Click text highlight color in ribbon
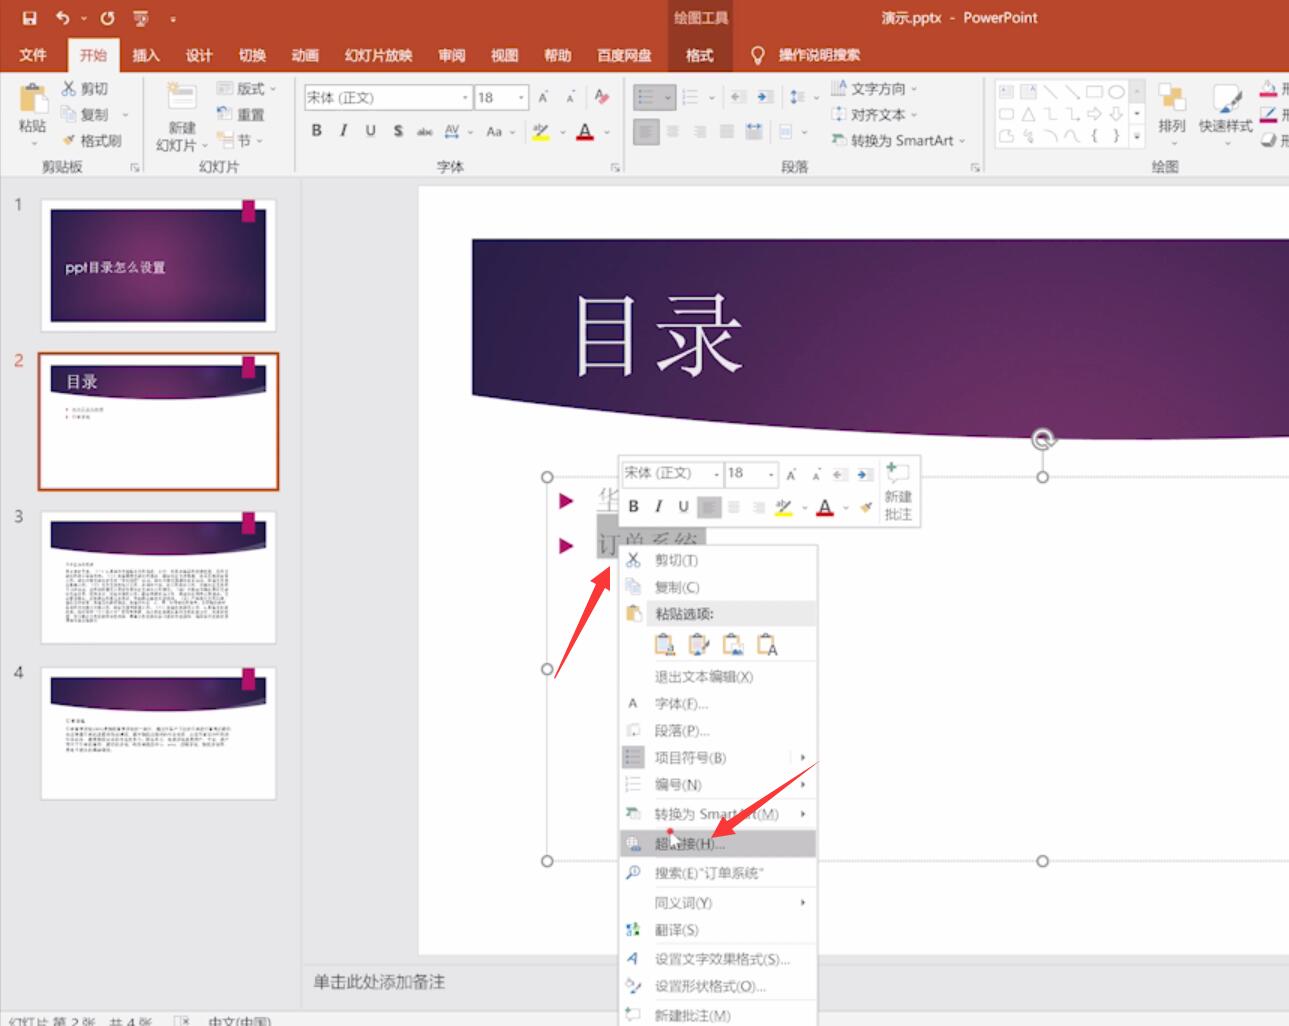The height and width of the screenshot is (1026, 1289). point(541,131)
